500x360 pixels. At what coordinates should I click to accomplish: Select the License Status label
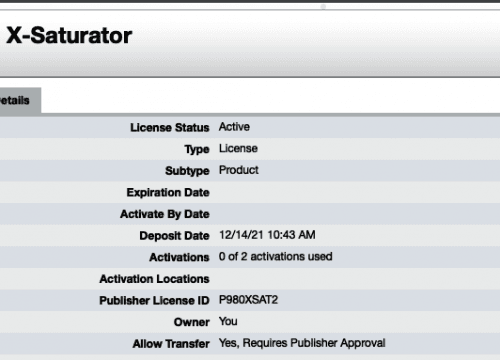point(170,128)
